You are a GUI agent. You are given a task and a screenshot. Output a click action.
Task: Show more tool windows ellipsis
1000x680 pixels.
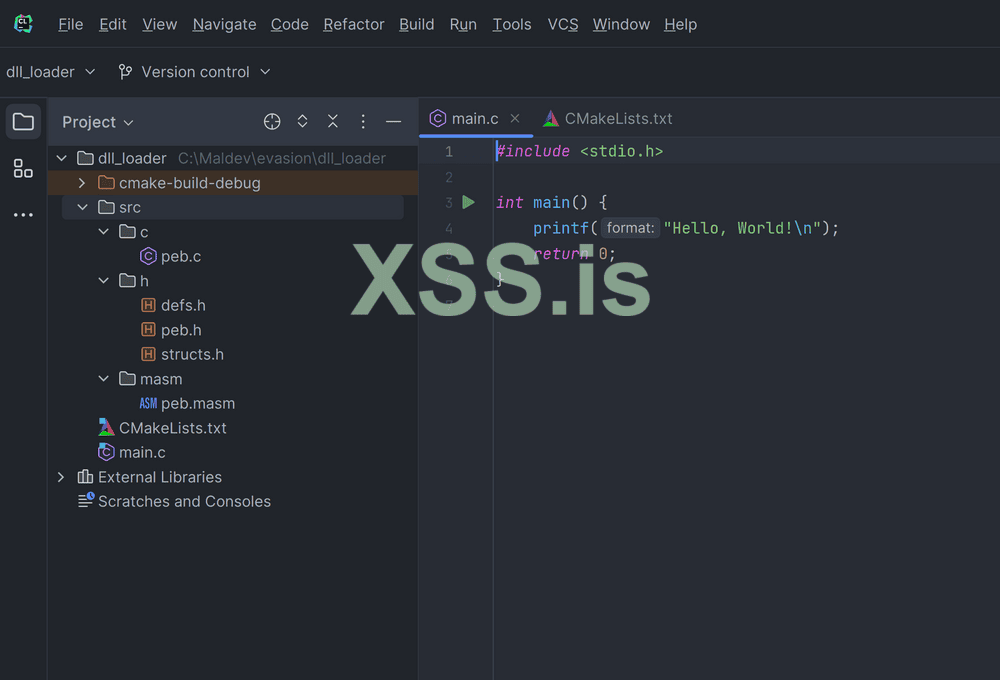[x=23, y=215]
